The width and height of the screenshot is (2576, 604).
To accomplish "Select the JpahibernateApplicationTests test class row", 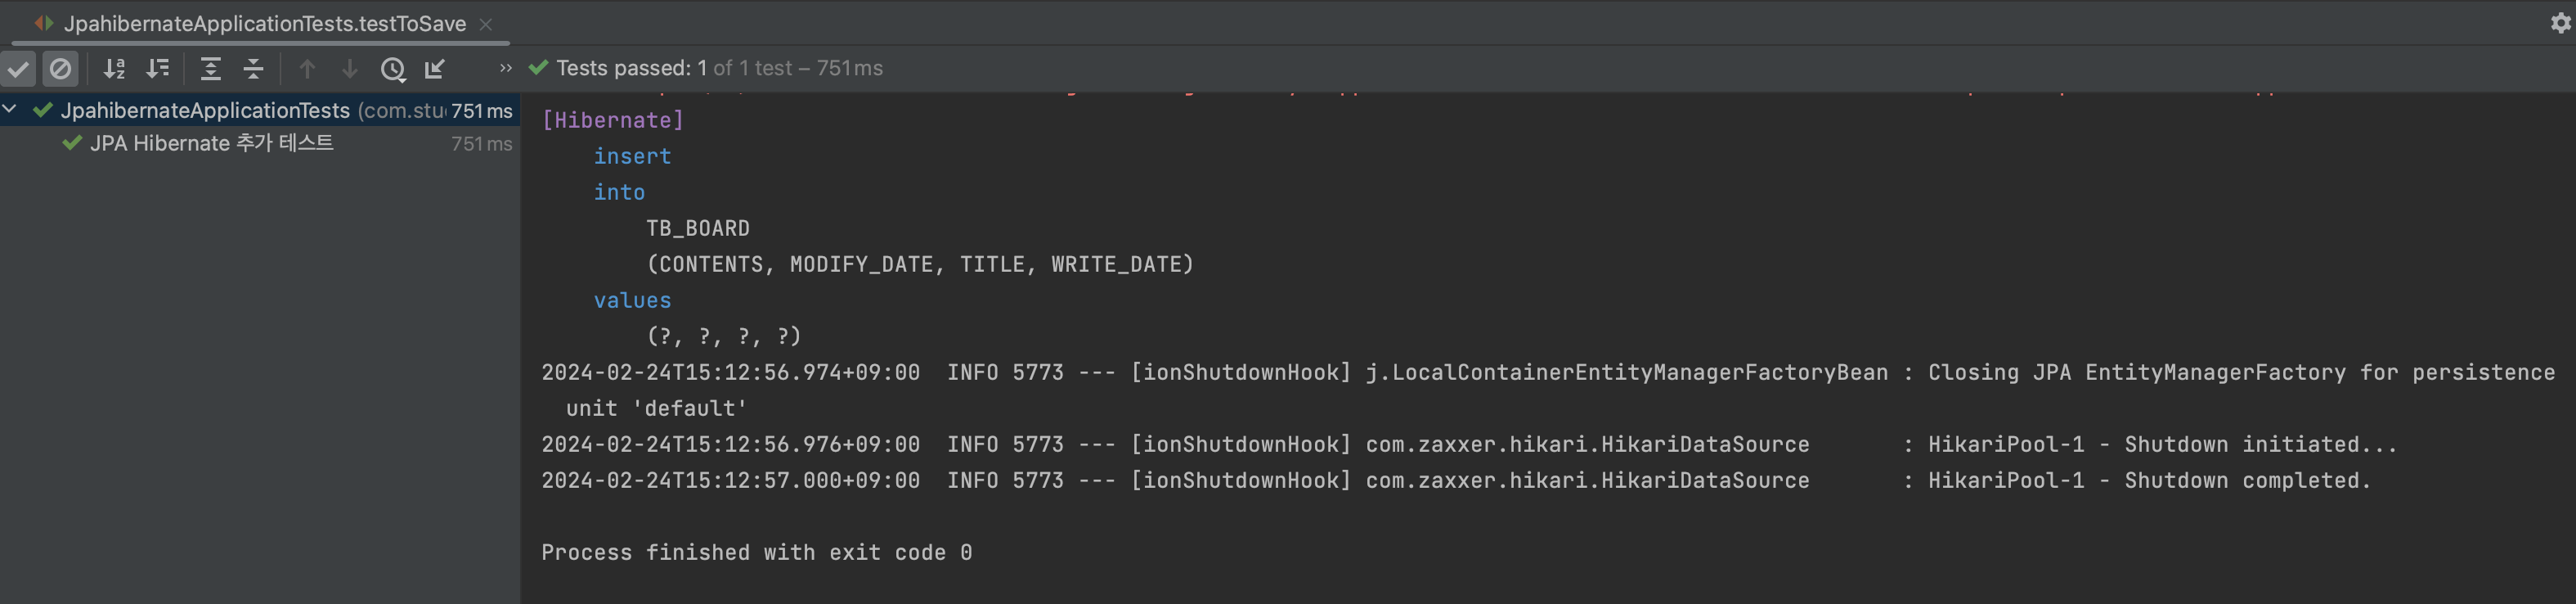I will pos(259,110).
